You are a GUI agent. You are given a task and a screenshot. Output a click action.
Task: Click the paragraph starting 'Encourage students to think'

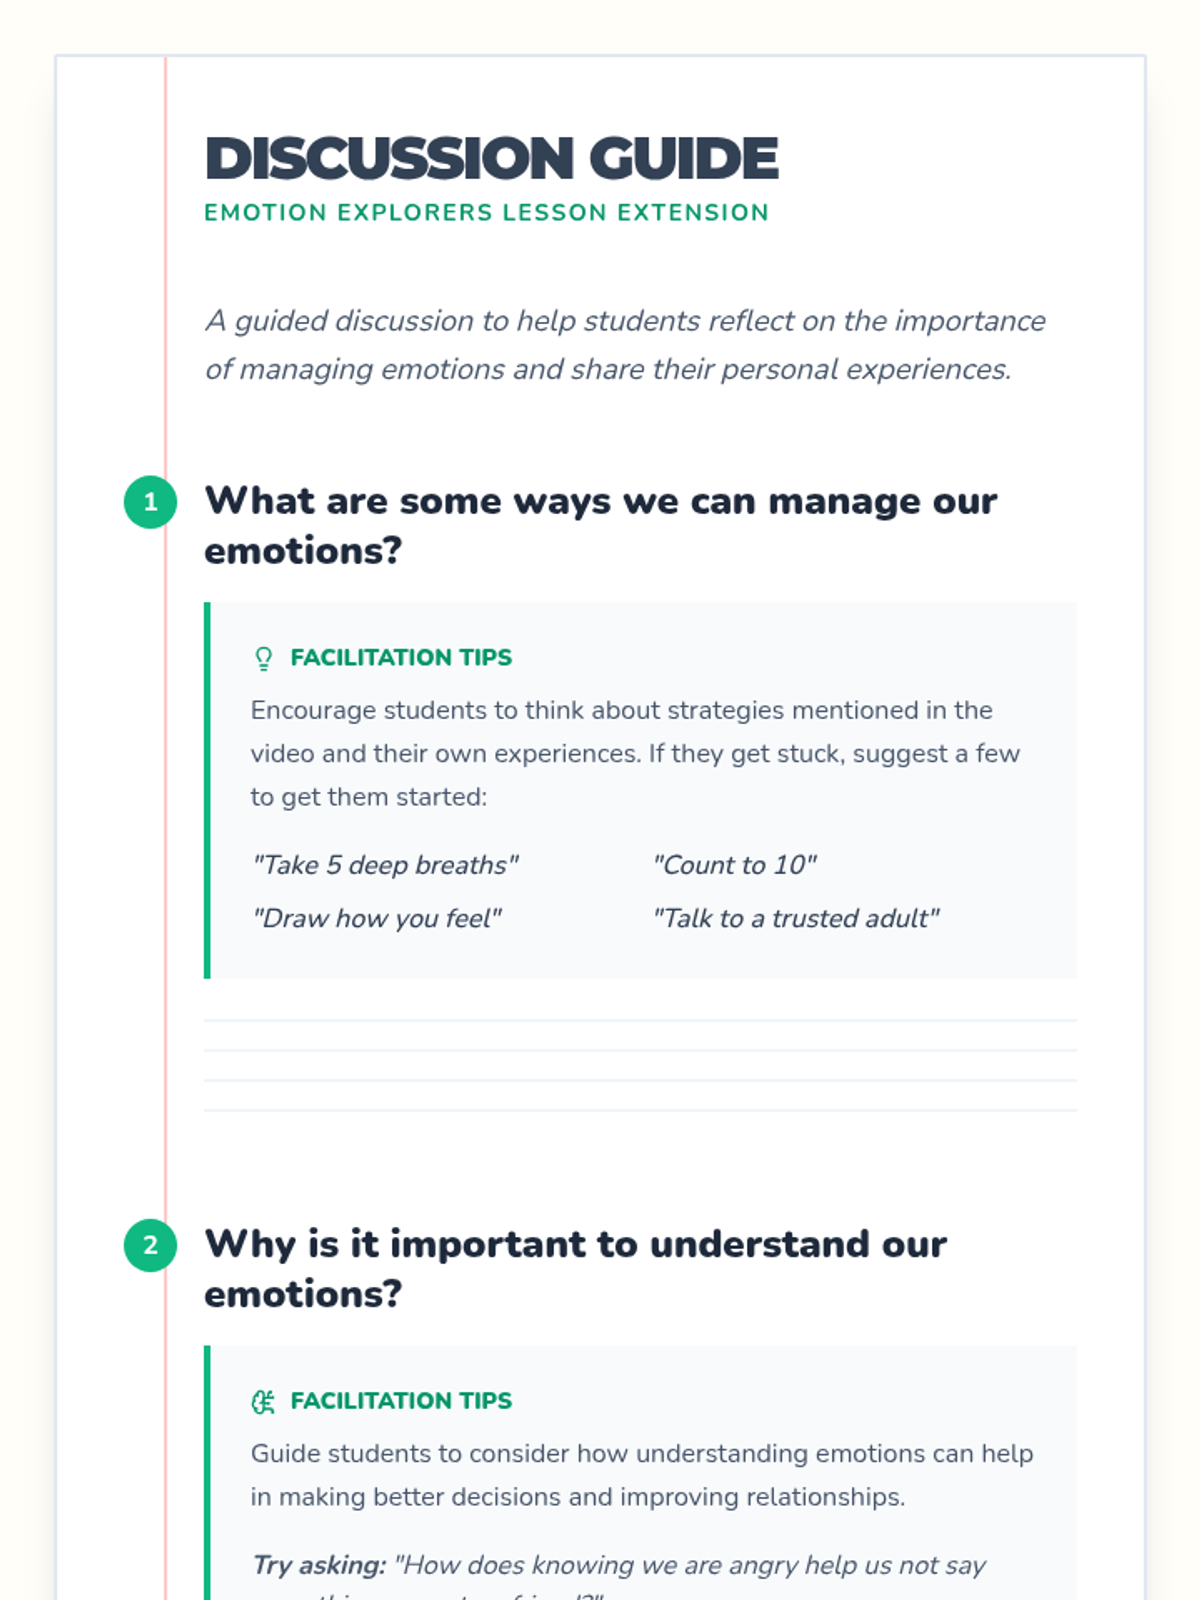[x=635, y=754]
